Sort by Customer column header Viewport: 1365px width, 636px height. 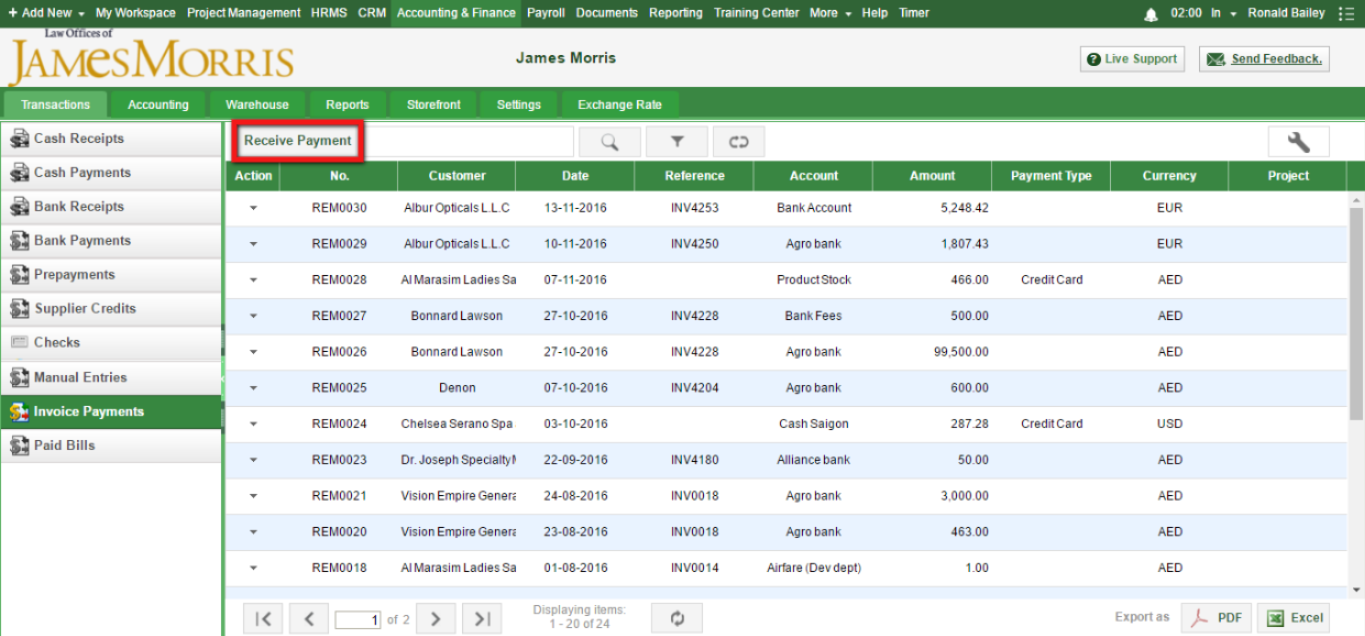tap(457, 176)
